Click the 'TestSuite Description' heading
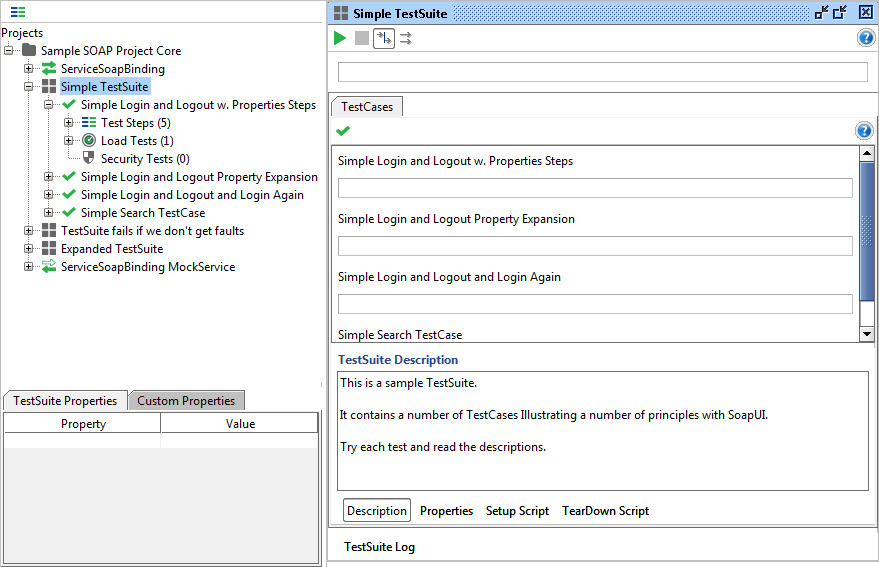 point(398,359)
